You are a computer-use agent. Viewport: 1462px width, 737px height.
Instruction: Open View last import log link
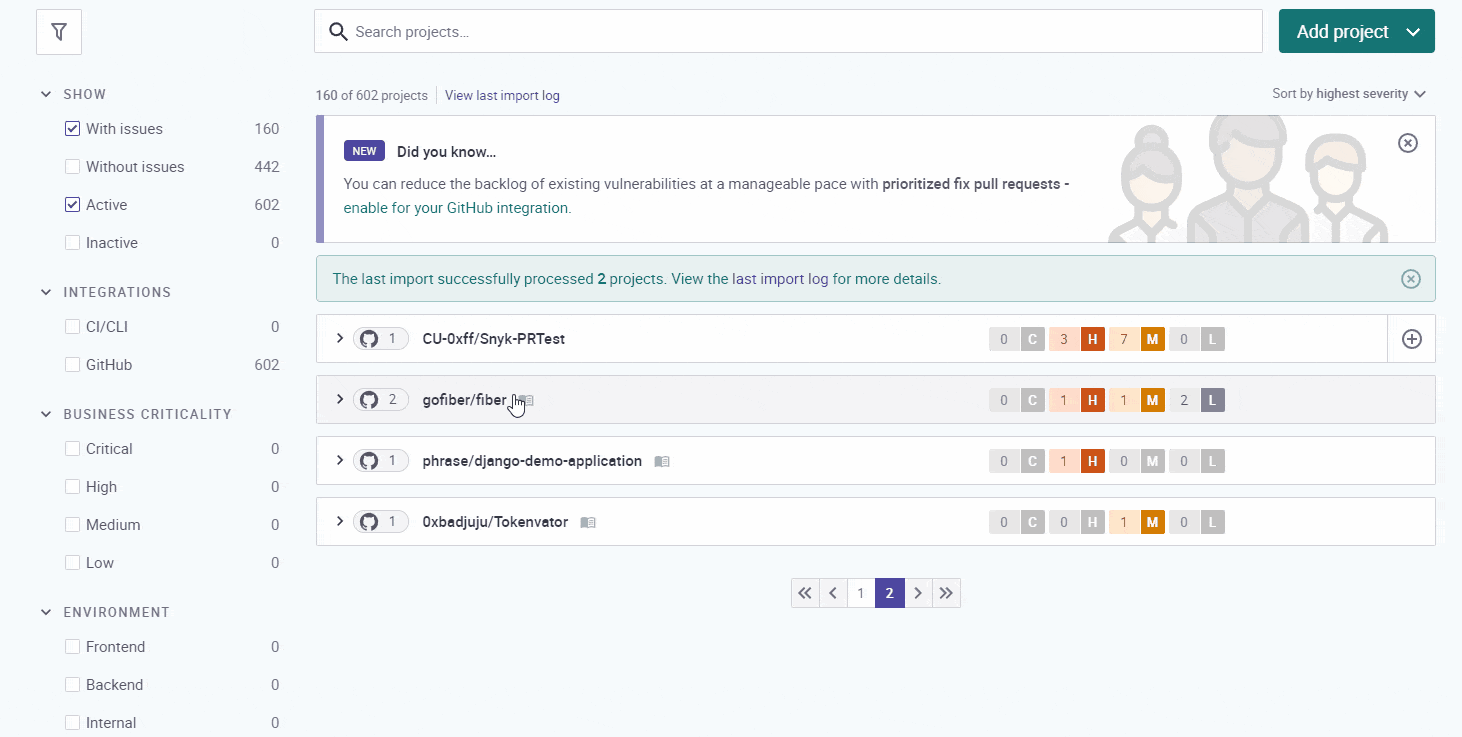click(x=502, y=96)
